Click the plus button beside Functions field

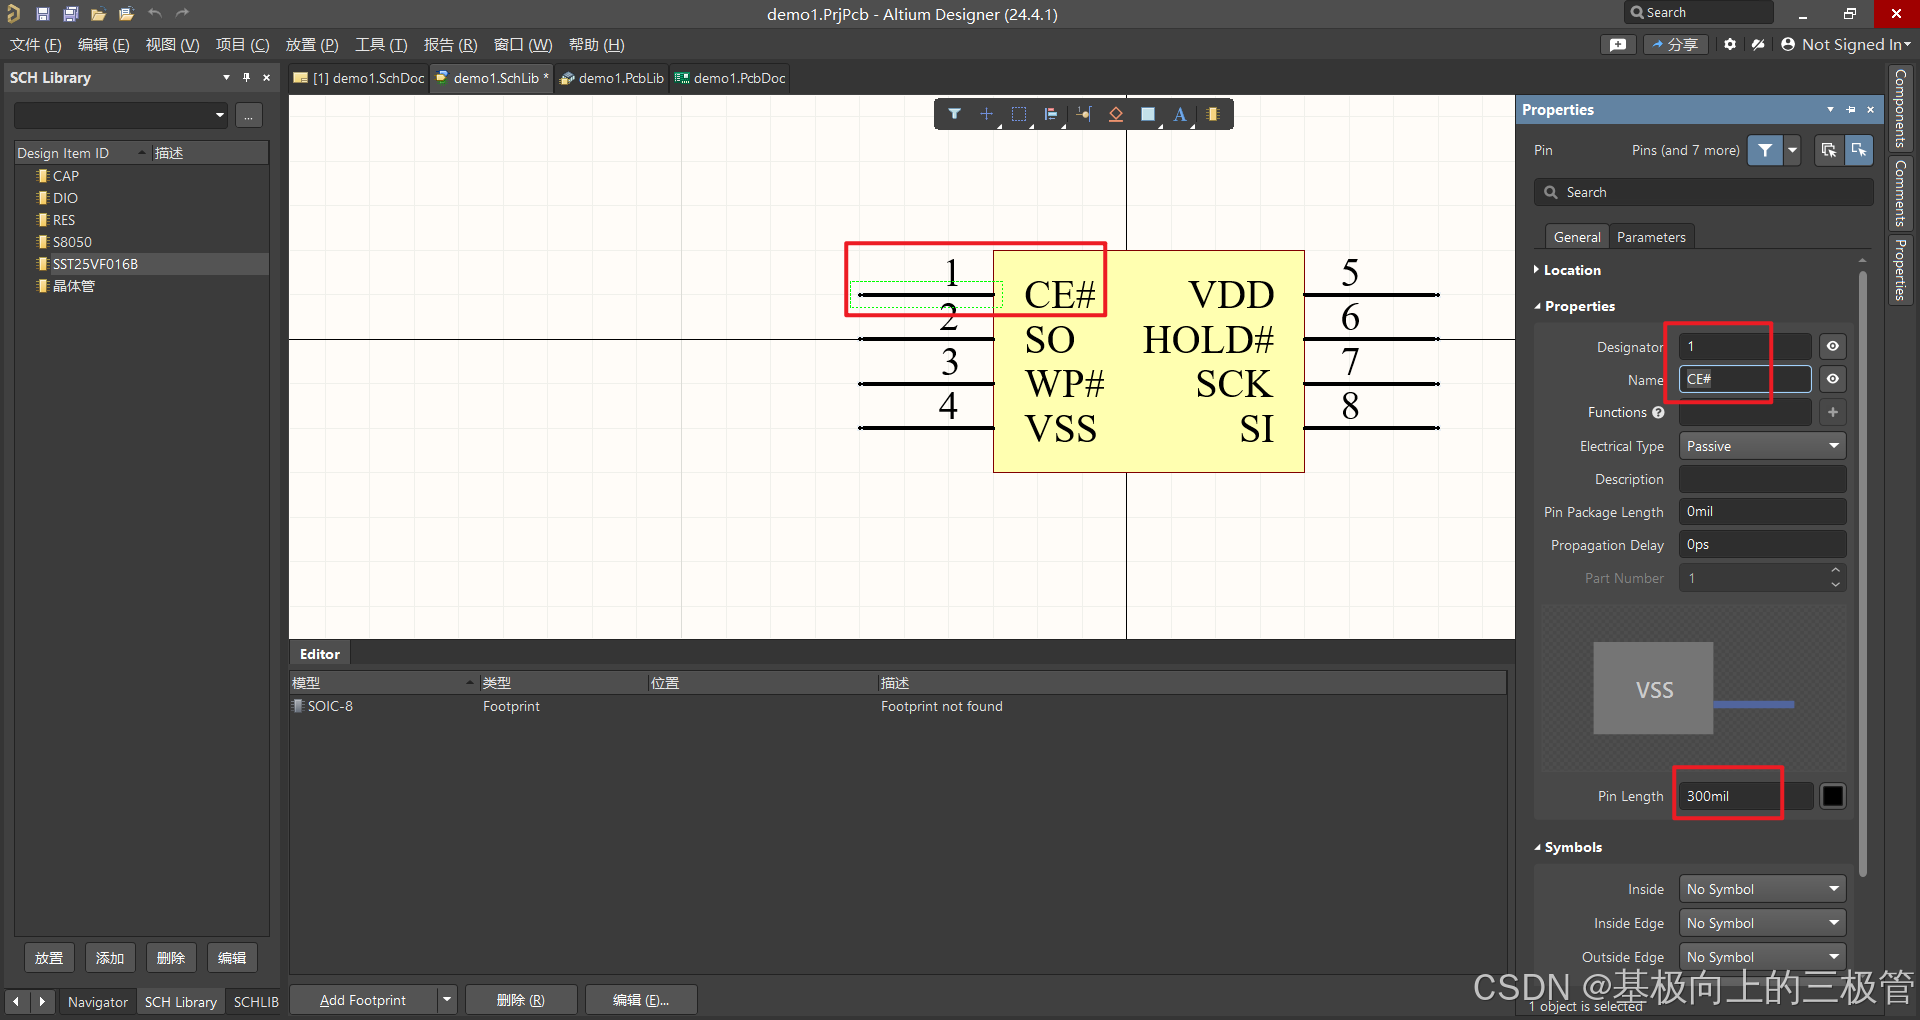click(x=1833, y=412)
